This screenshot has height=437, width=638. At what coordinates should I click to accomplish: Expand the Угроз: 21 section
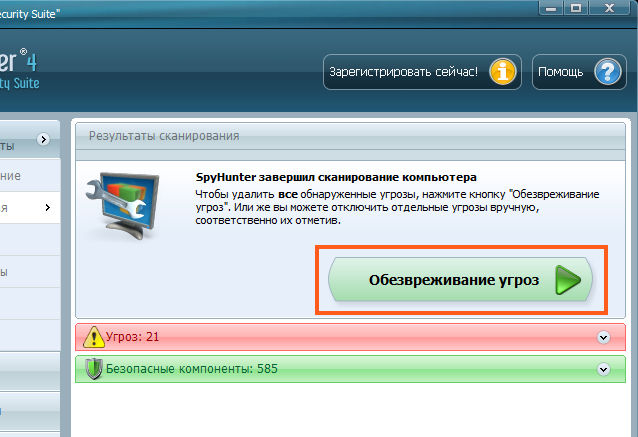pyautogui.click(x=603, y=337)
